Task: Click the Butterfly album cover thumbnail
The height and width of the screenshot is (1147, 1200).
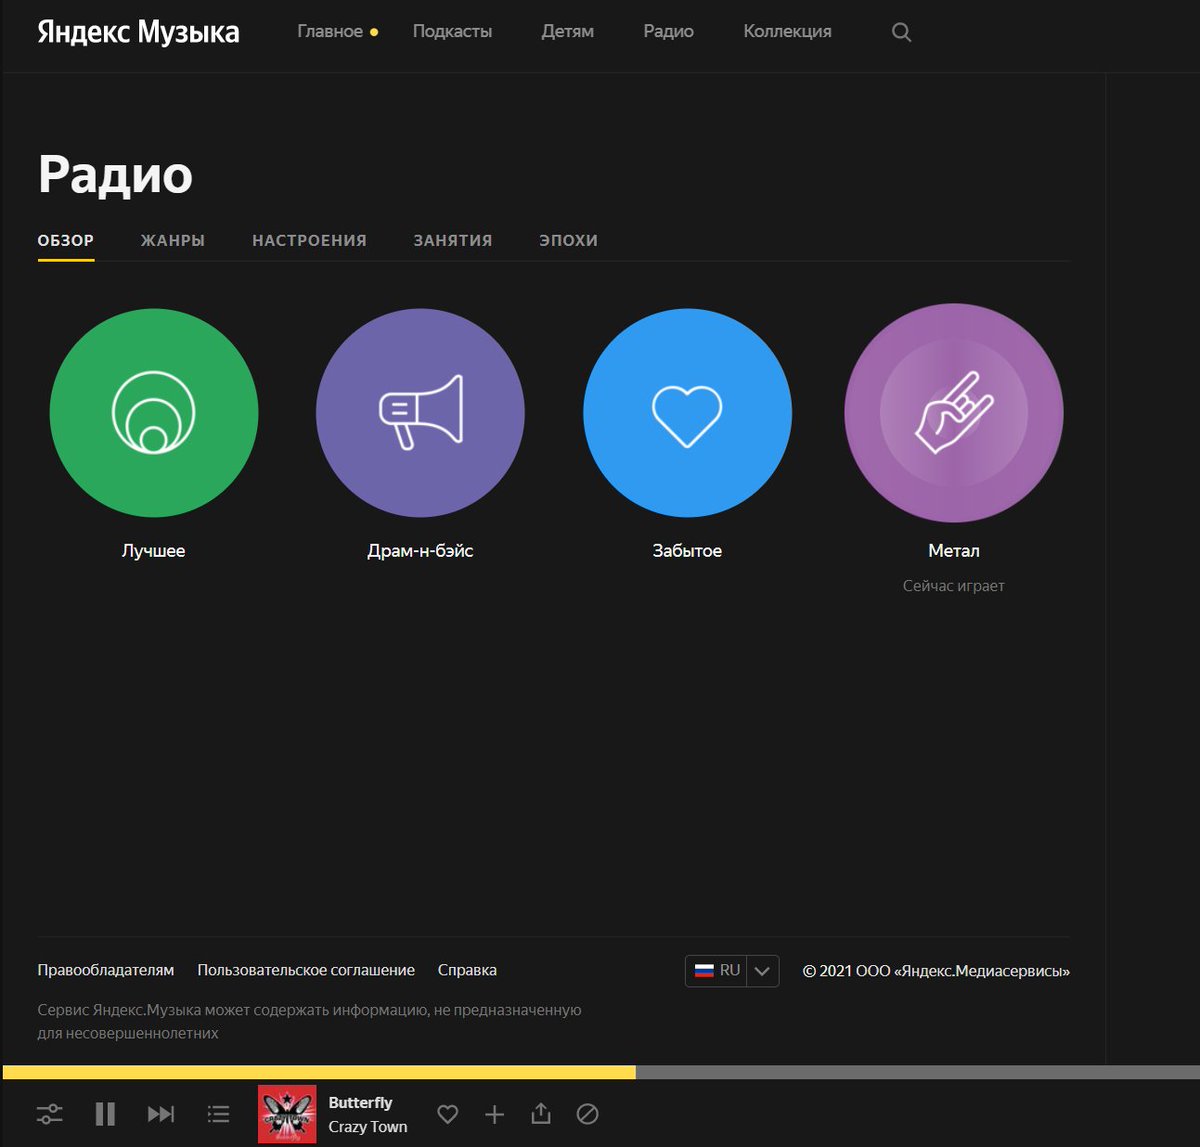Action: coord(287,1114)
